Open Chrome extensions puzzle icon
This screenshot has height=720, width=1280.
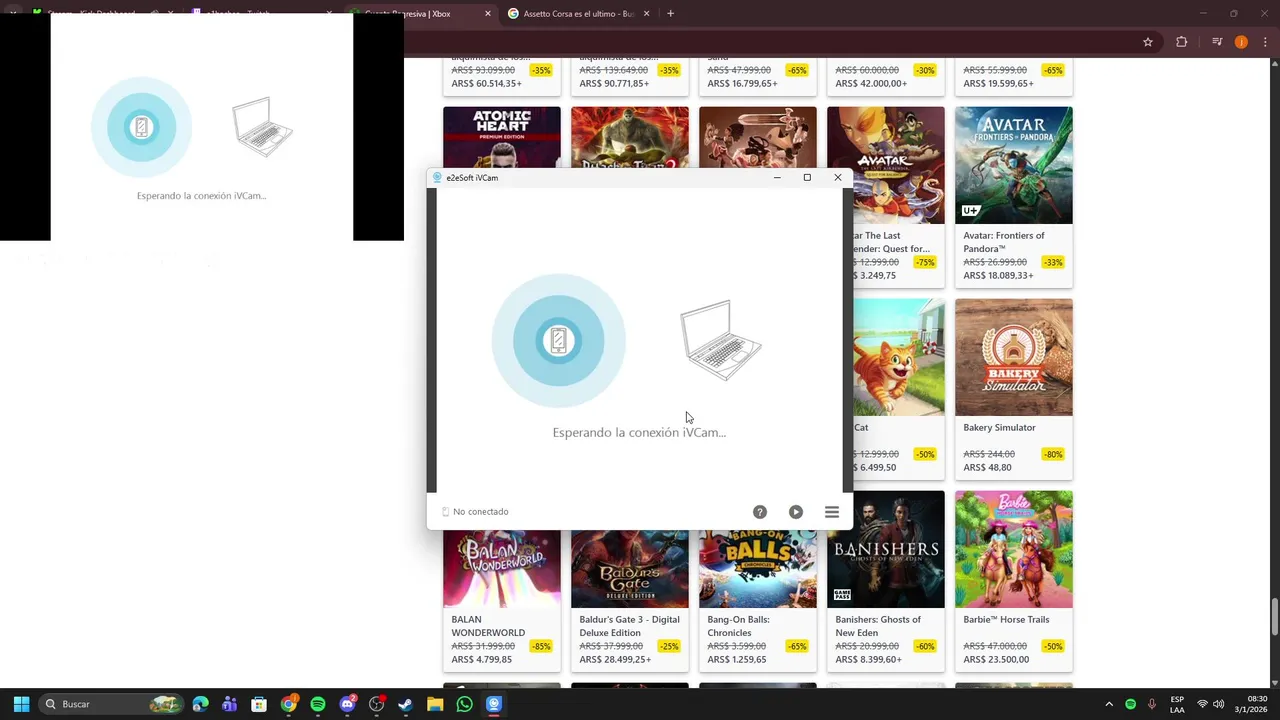1182,42
